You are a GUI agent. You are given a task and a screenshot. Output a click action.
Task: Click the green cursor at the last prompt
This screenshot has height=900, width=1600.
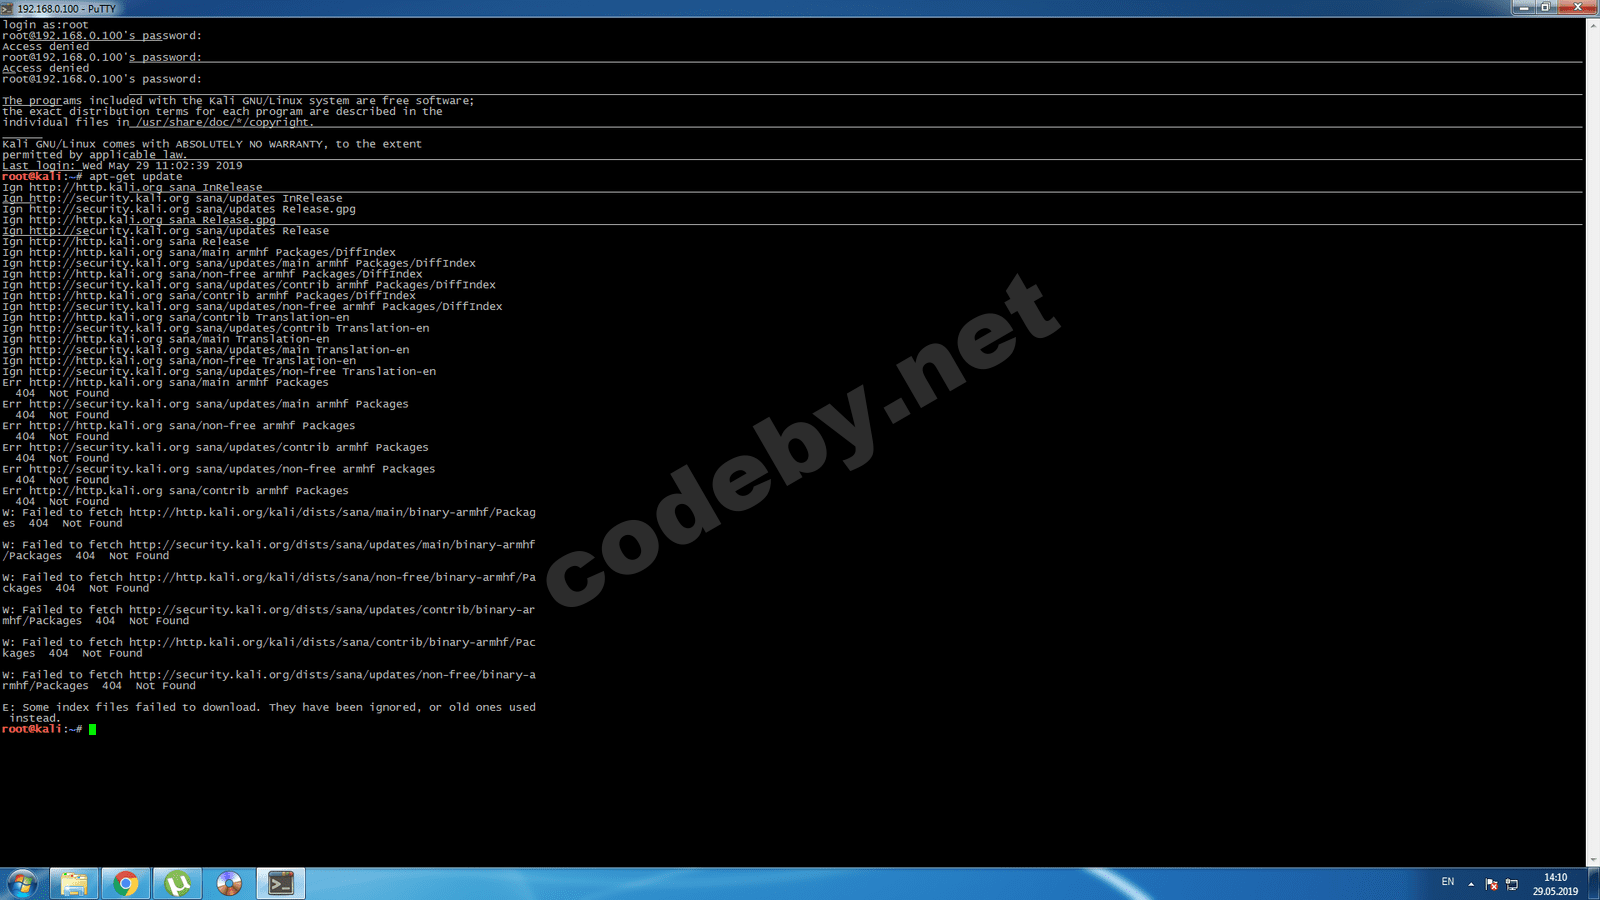[x=92, y=730]
